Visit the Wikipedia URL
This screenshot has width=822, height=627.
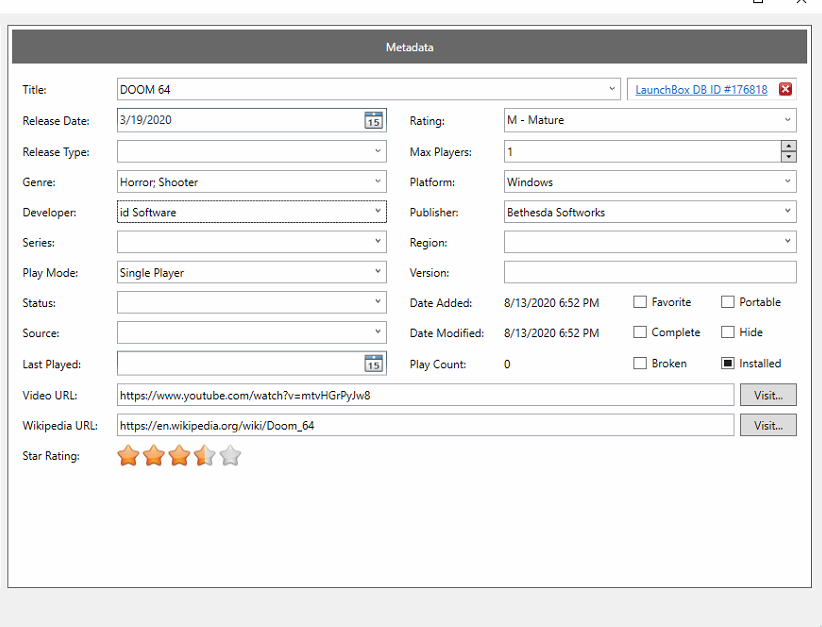(768, 425)
